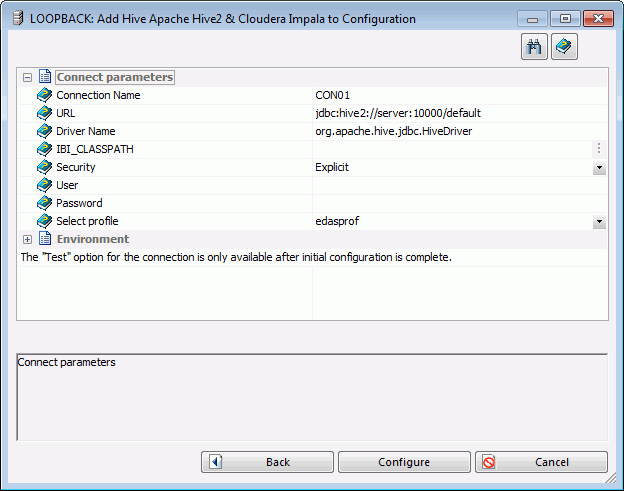Click the Back button
Screen dimensions: 624x491
tap(267, 462)
